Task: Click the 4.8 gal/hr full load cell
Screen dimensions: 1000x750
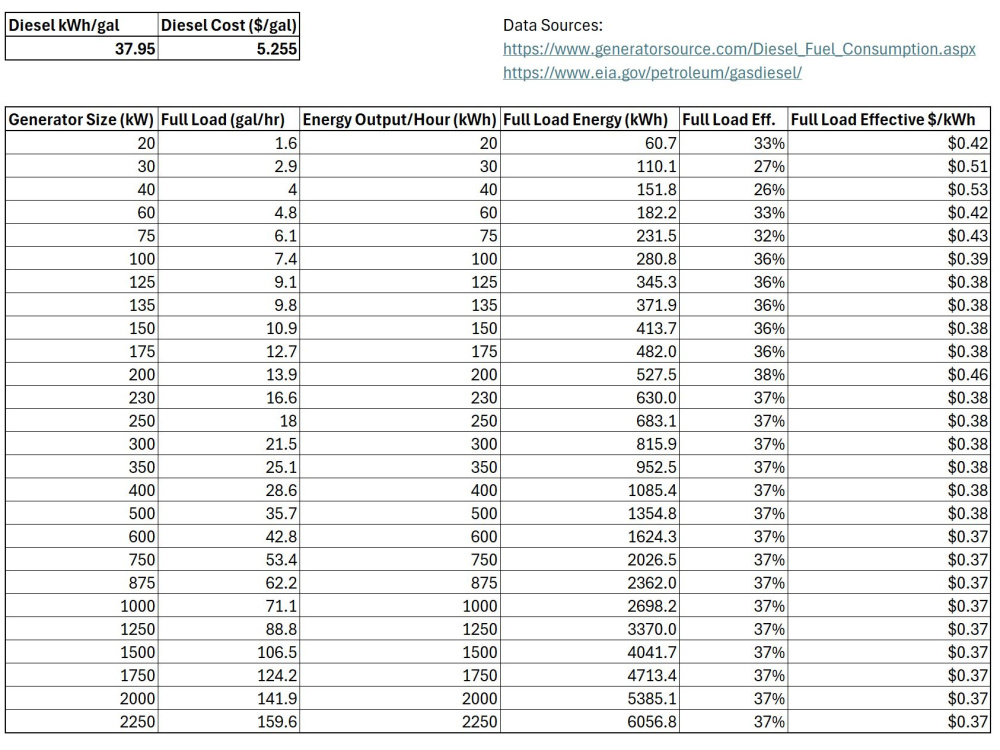Action: [229, 212]
